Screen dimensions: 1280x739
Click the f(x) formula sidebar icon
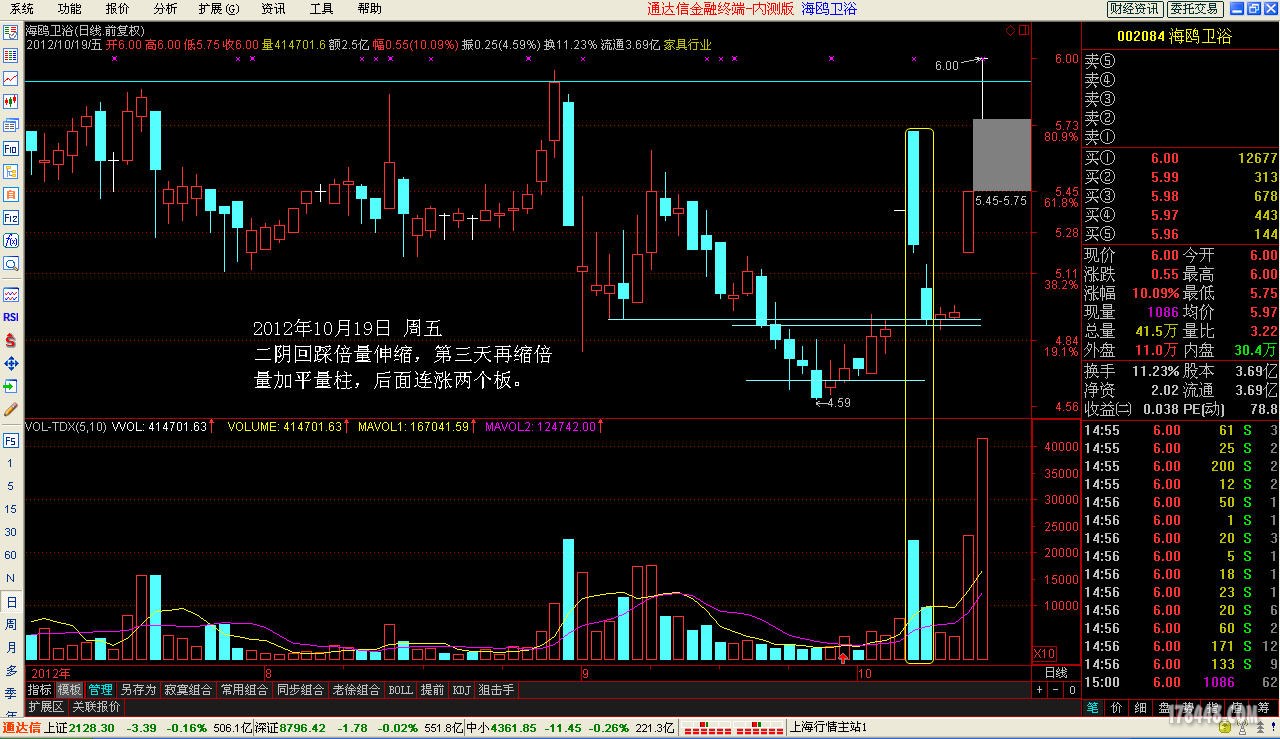coord(11,240)
